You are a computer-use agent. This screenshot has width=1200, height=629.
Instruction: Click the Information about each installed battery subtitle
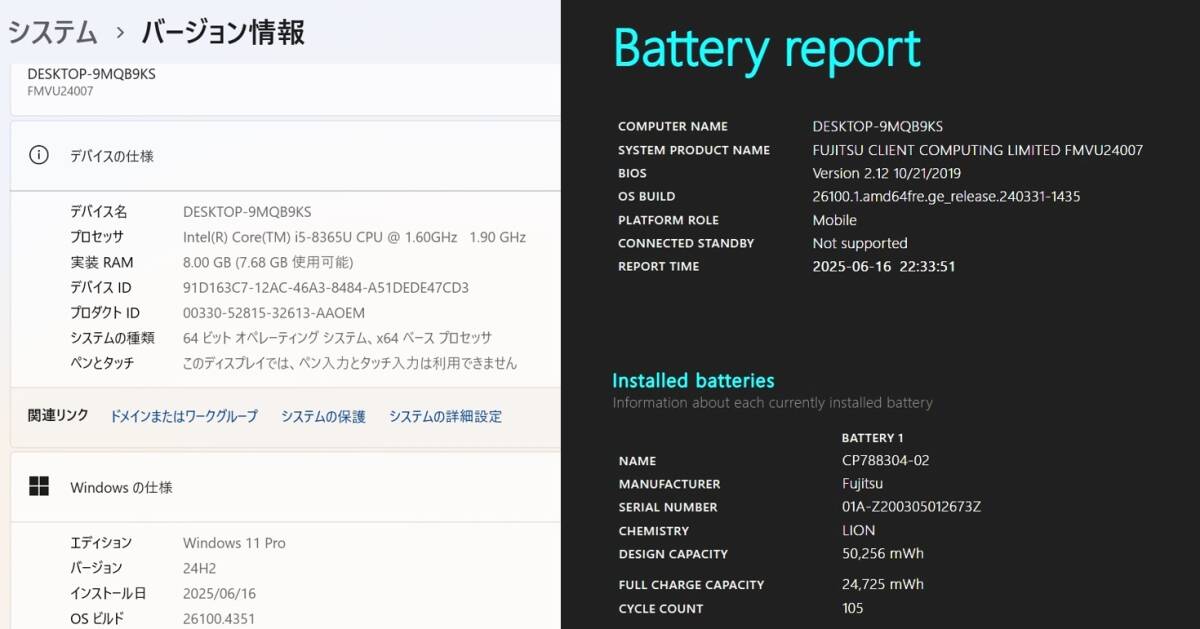[772, 403]
